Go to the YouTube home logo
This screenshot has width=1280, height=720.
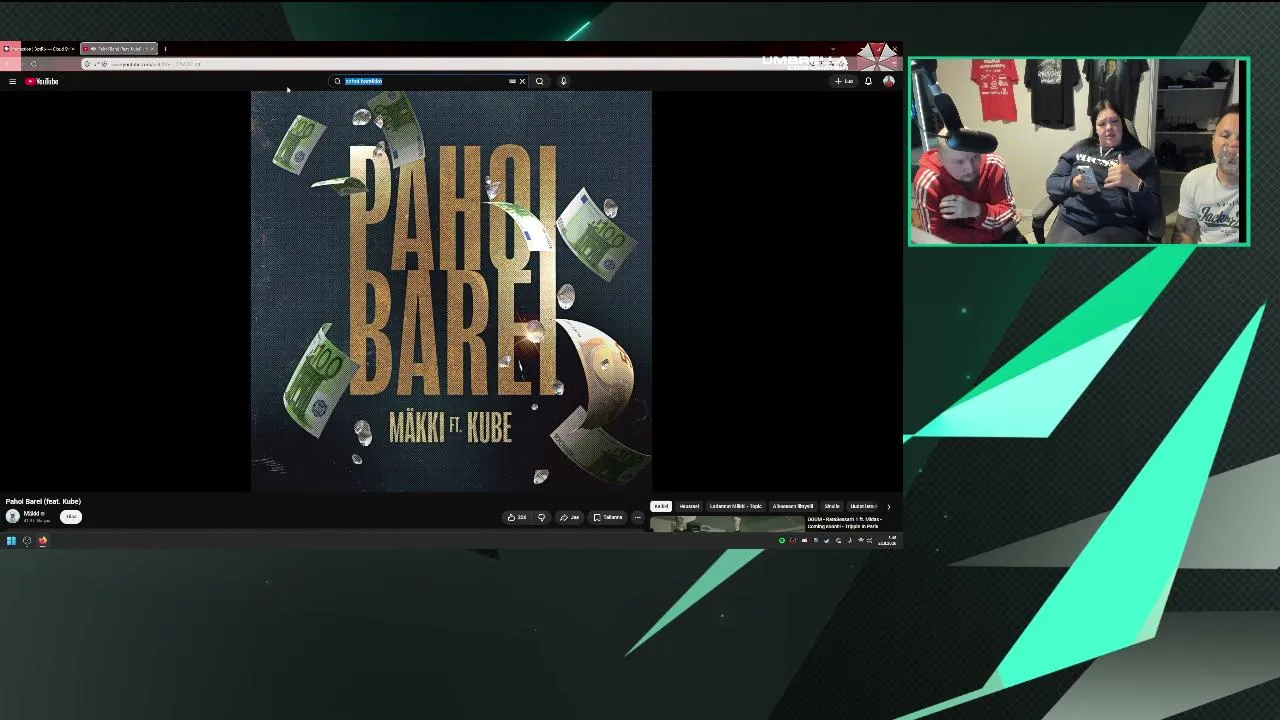[42, 81]
